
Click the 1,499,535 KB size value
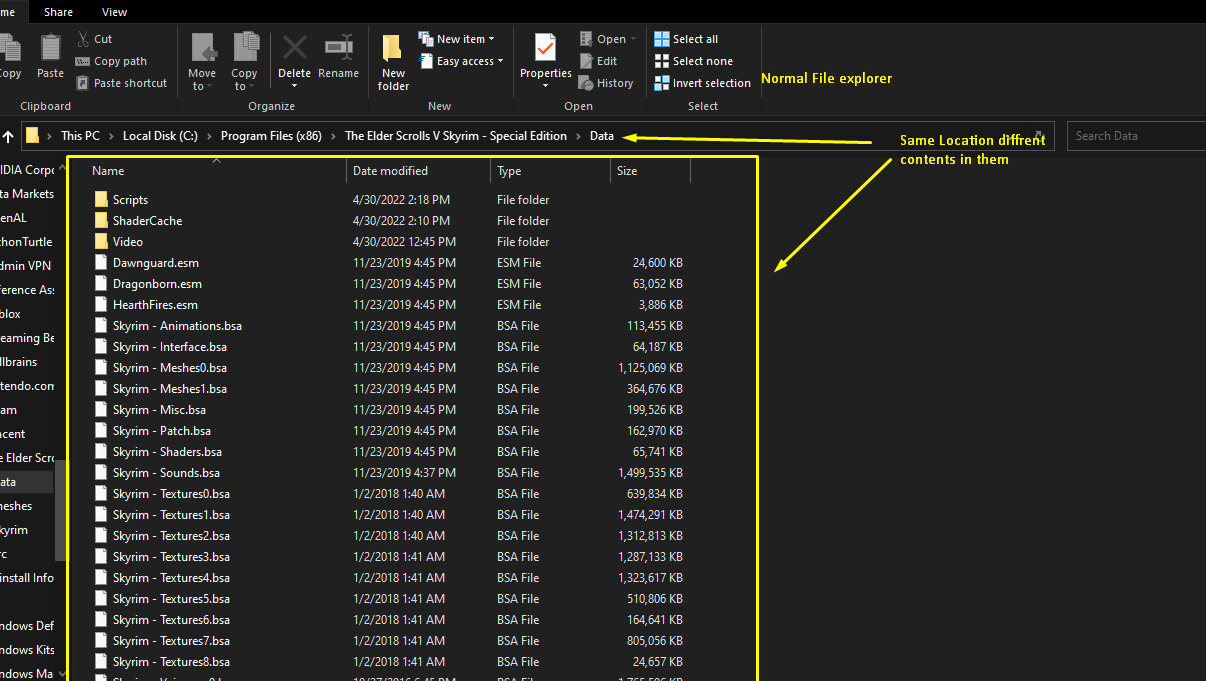(x=650, y=473)
